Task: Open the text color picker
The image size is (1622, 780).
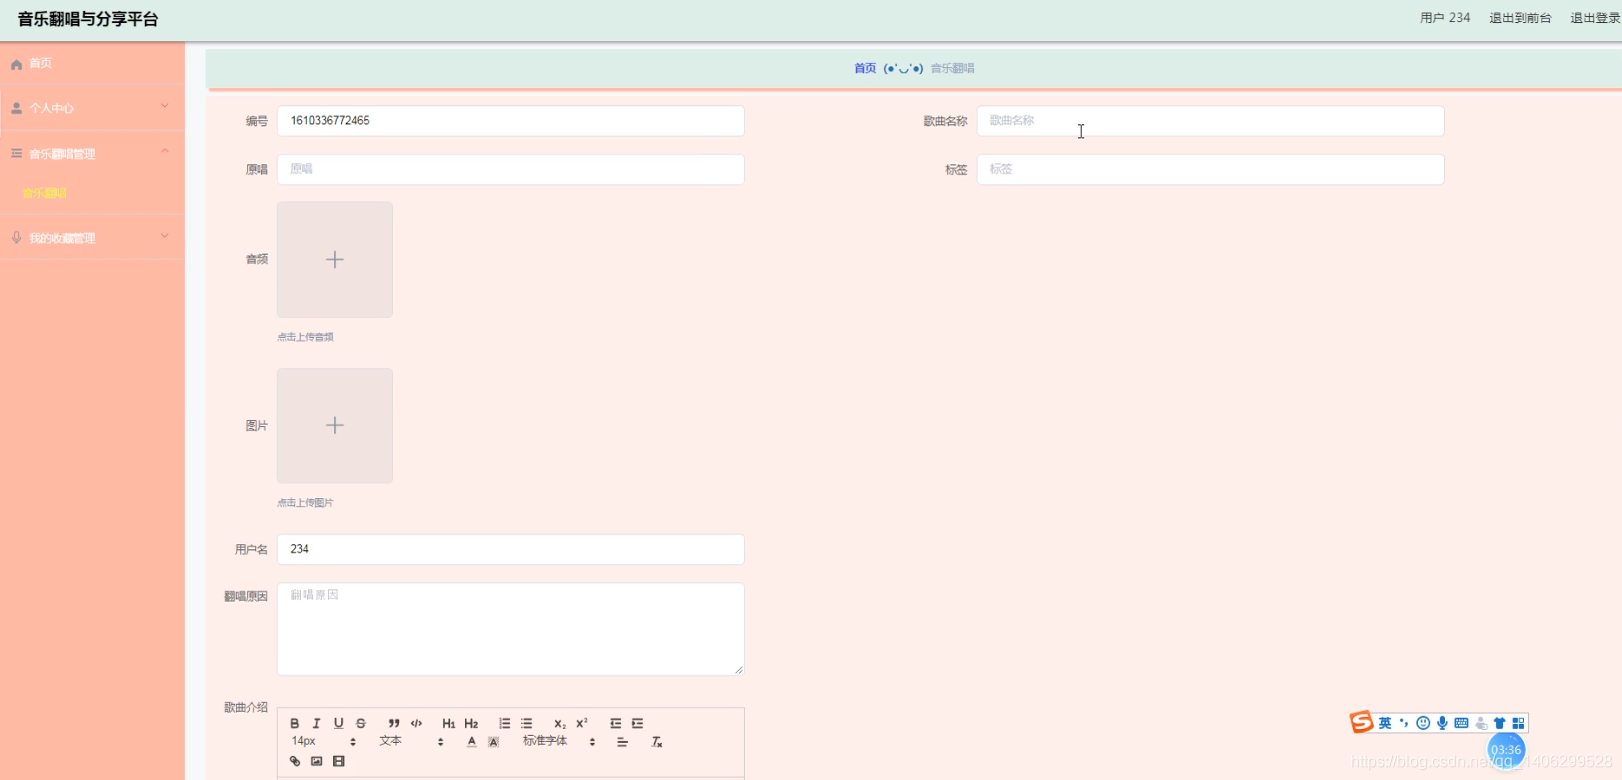Action: pyautogui.click(x=471, y=742)
